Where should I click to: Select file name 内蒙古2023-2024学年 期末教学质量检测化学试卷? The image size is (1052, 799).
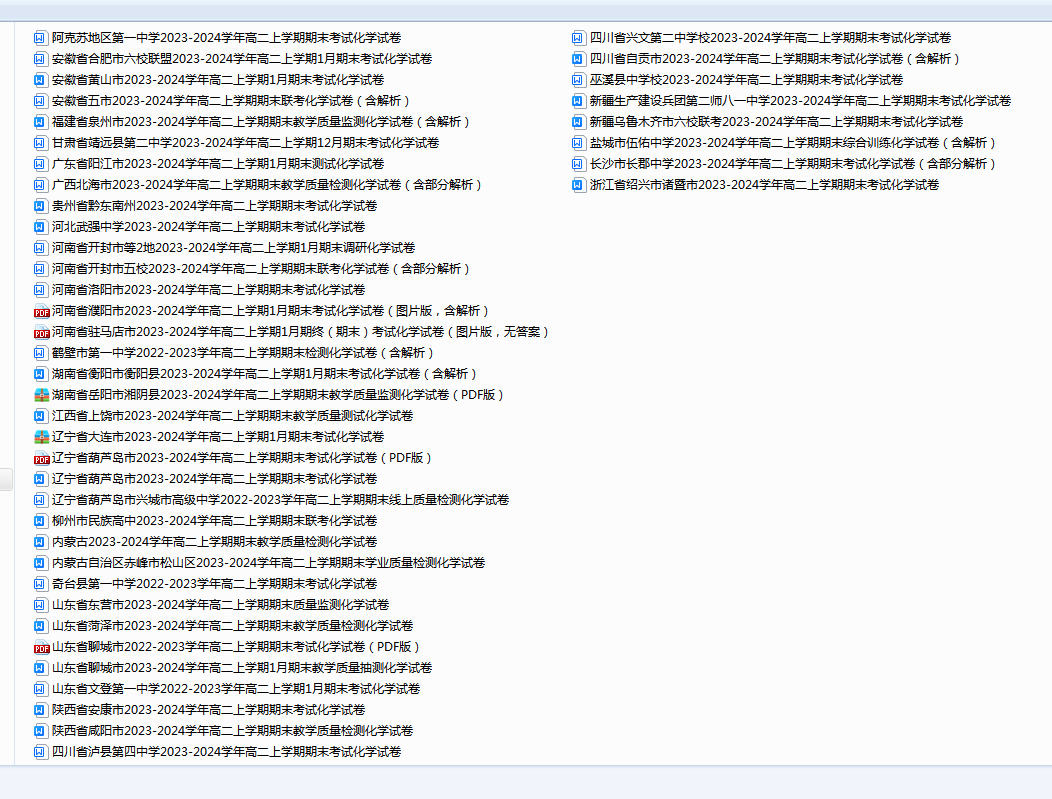click(x=215, y=541)
